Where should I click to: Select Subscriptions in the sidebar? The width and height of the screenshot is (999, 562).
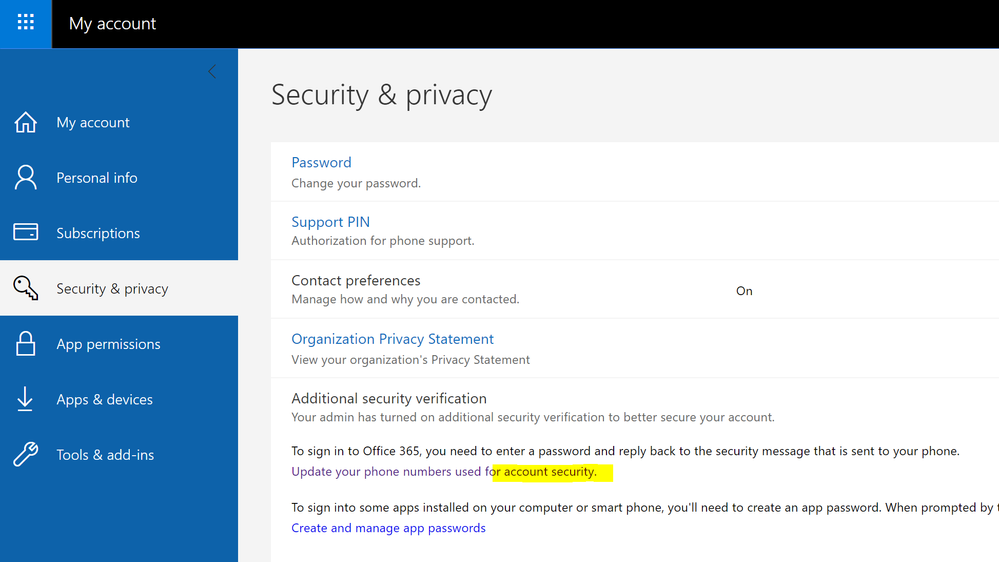coord(98,233)
